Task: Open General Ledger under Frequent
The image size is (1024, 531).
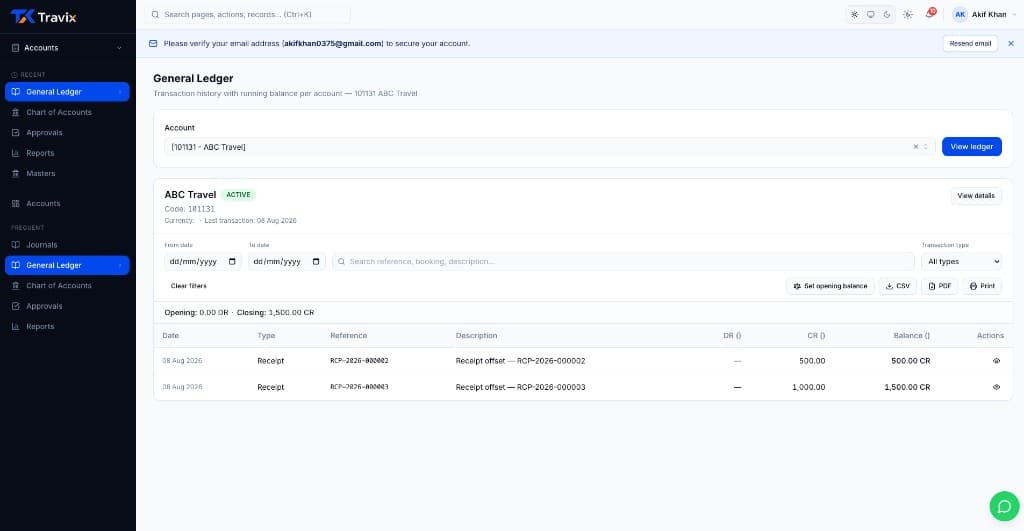Action: 67,265
